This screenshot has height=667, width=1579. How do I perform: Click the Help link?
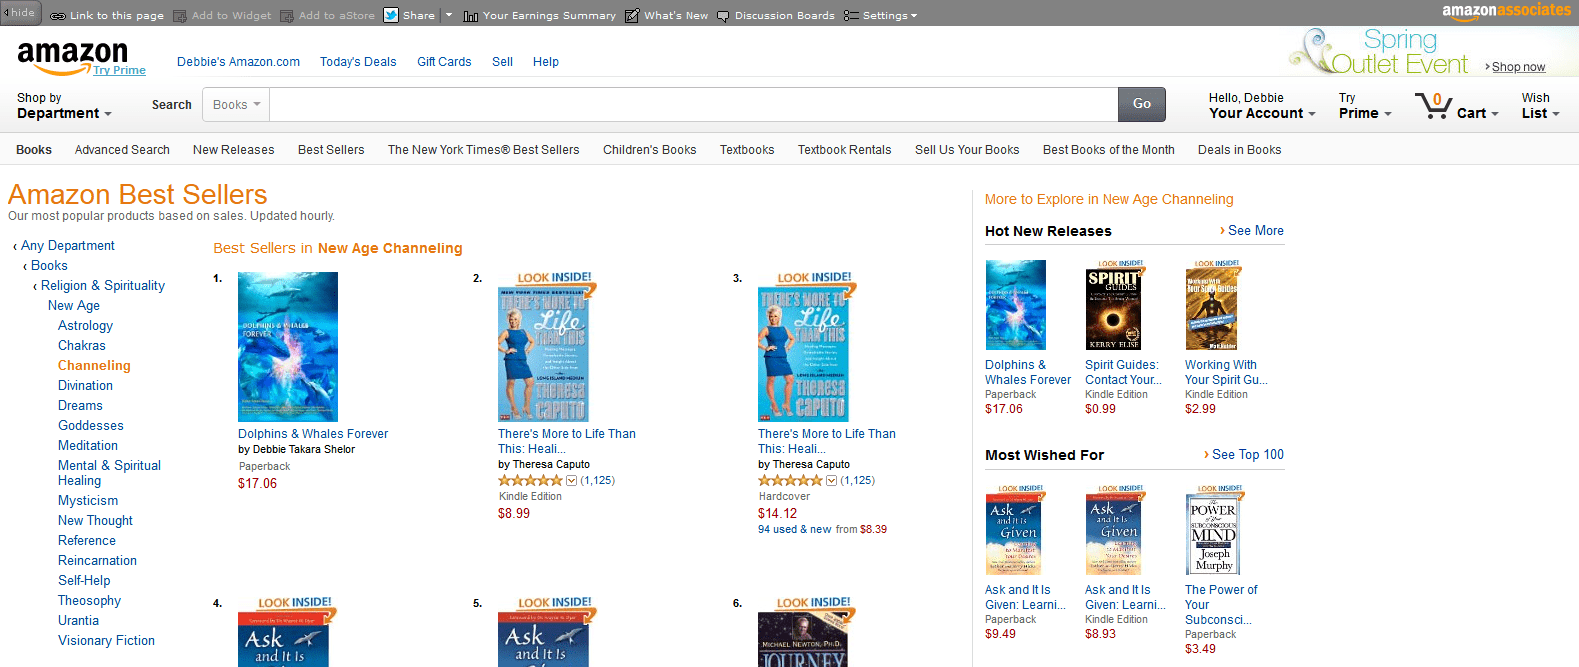[546, 62]
